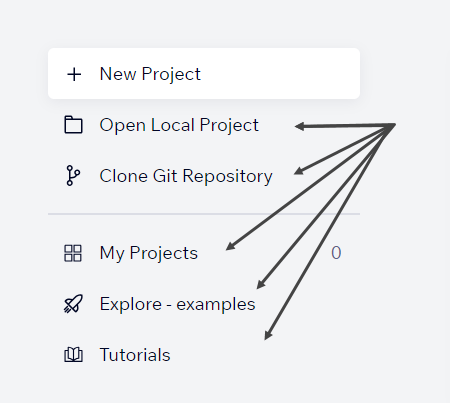Image resolution: width=450 pixels, height=403 pixels.
Task: Choose Clone Git Repository text
Action: pyautogui.click(x=186, y=176)
